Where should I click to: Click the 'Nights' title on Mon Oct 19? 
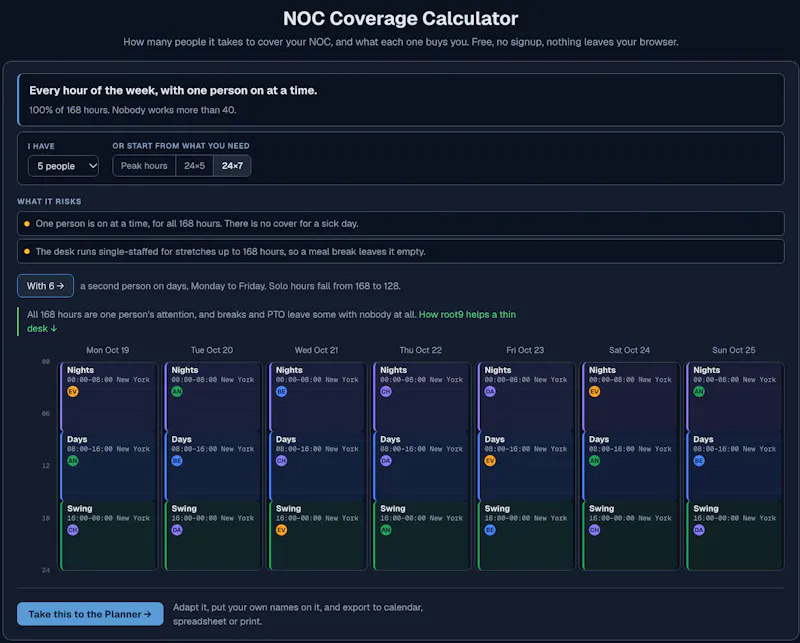click(x=81, y=370)
